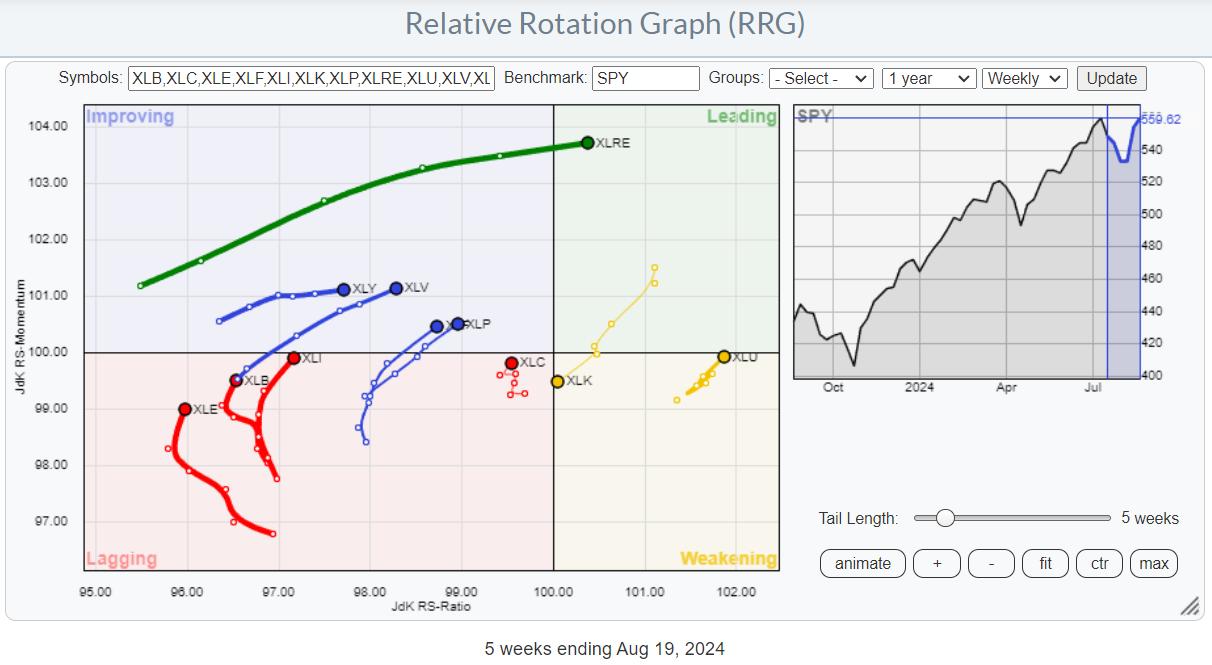Click the XLY blue data point
Viewport: 1212px width, 665px height.
(343, 289)
